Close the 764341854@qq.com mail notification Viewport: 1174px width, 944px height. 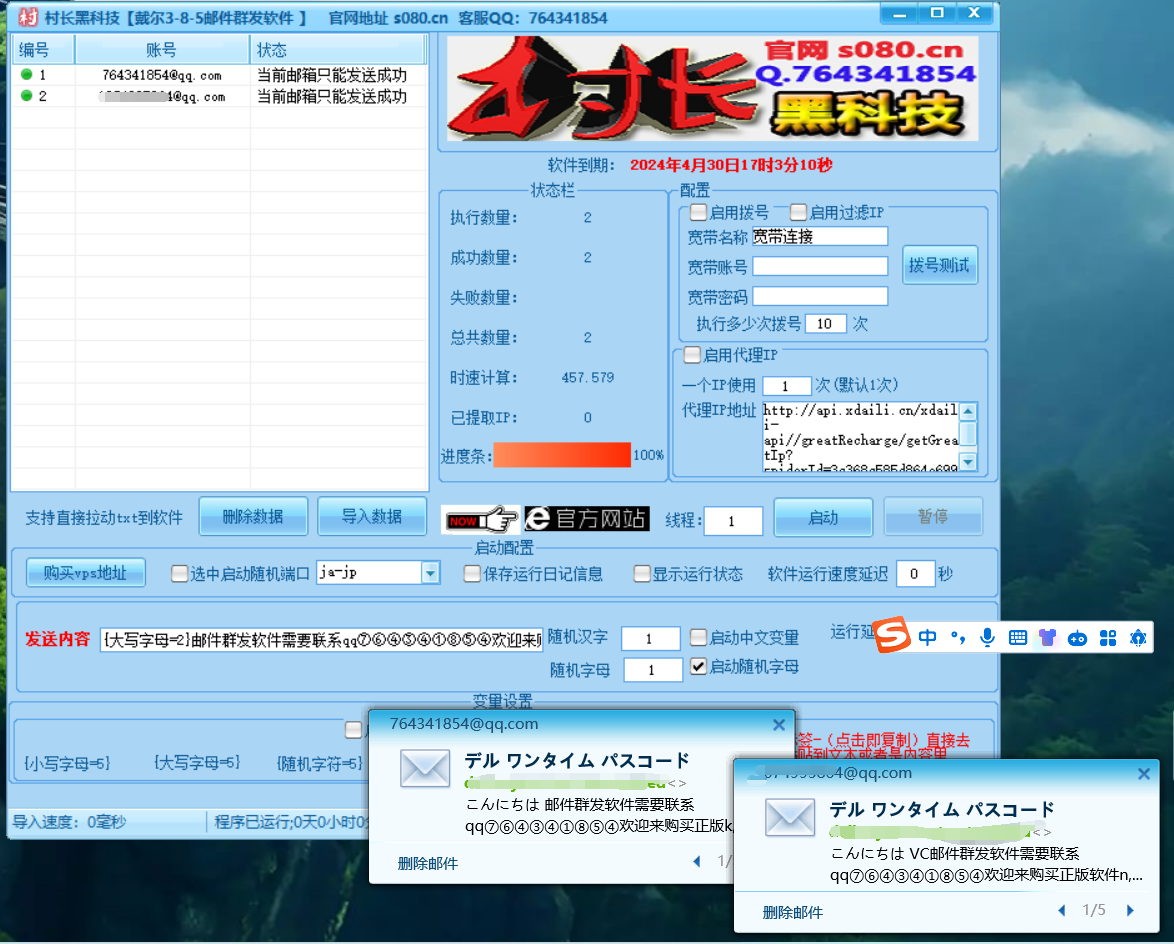779,725
